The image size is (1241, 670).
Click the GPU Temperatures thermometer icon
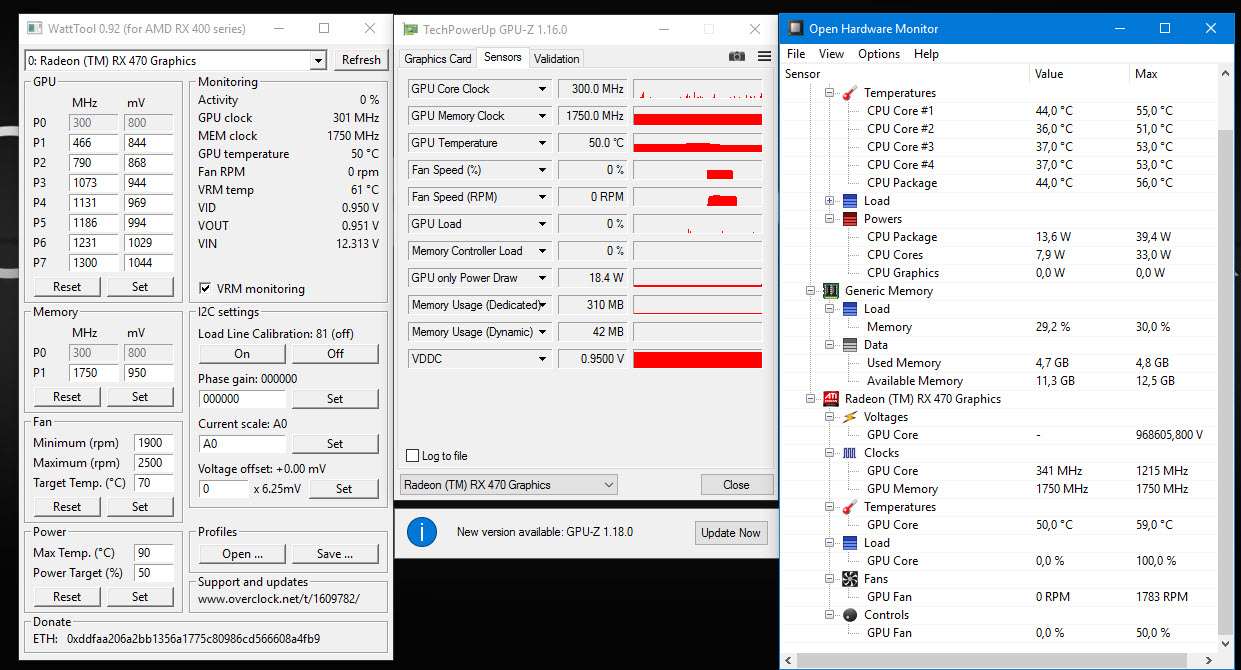tap(849, 507)
